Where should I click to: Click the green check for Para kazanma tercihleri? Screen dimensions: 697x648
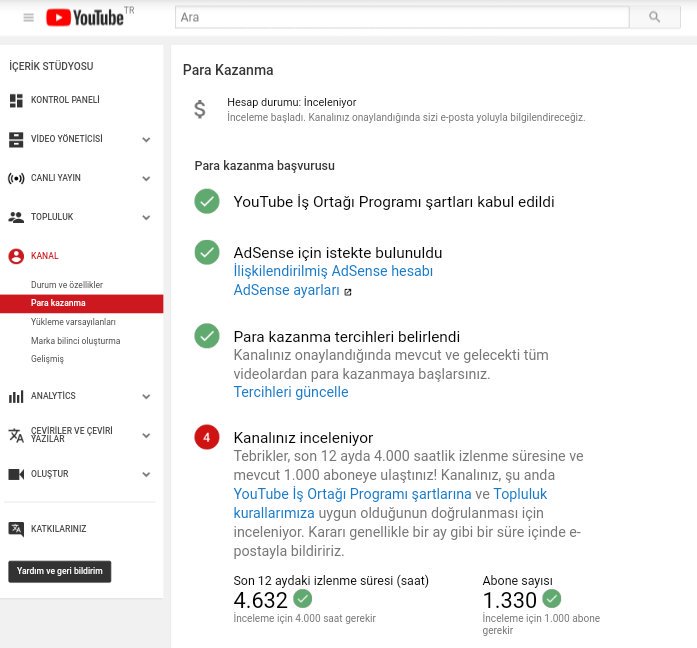point(207,336)
